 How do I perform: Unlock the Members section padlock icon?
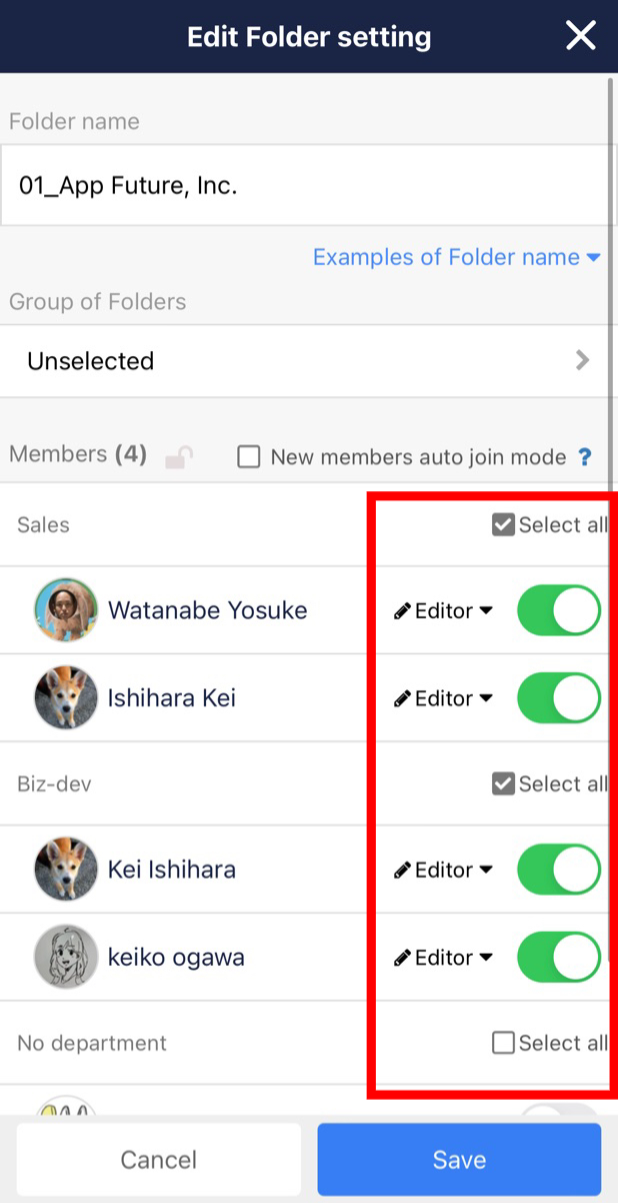[x=177, y=454]
